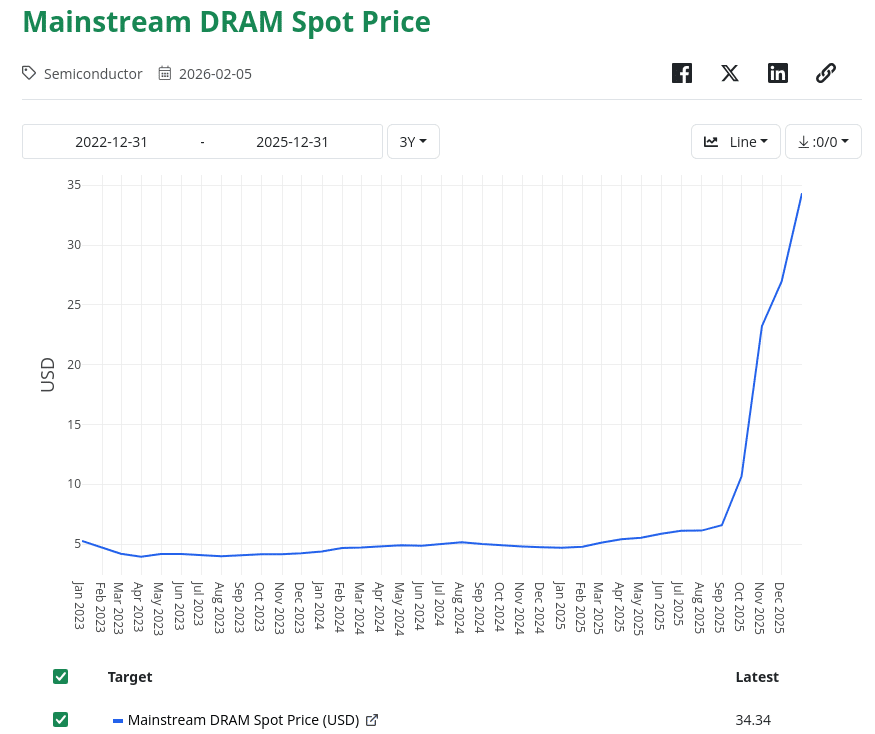Click the Mainstream DRAM Spot Price heading

tap(226, 22)
